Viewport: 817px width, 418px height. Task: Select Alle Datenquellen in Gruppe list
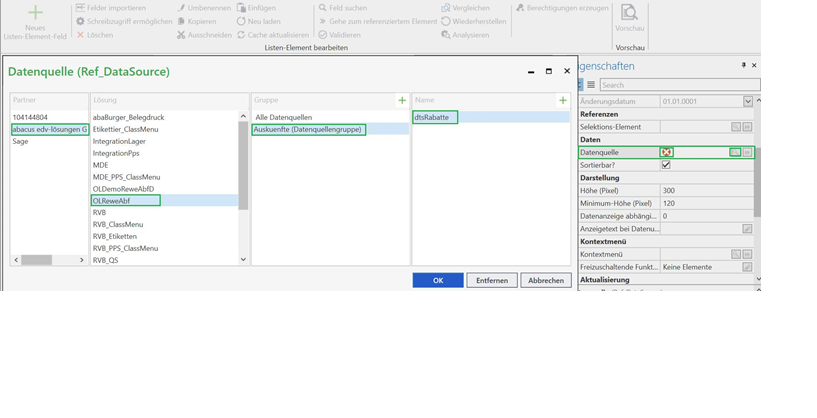coord(284,117)
